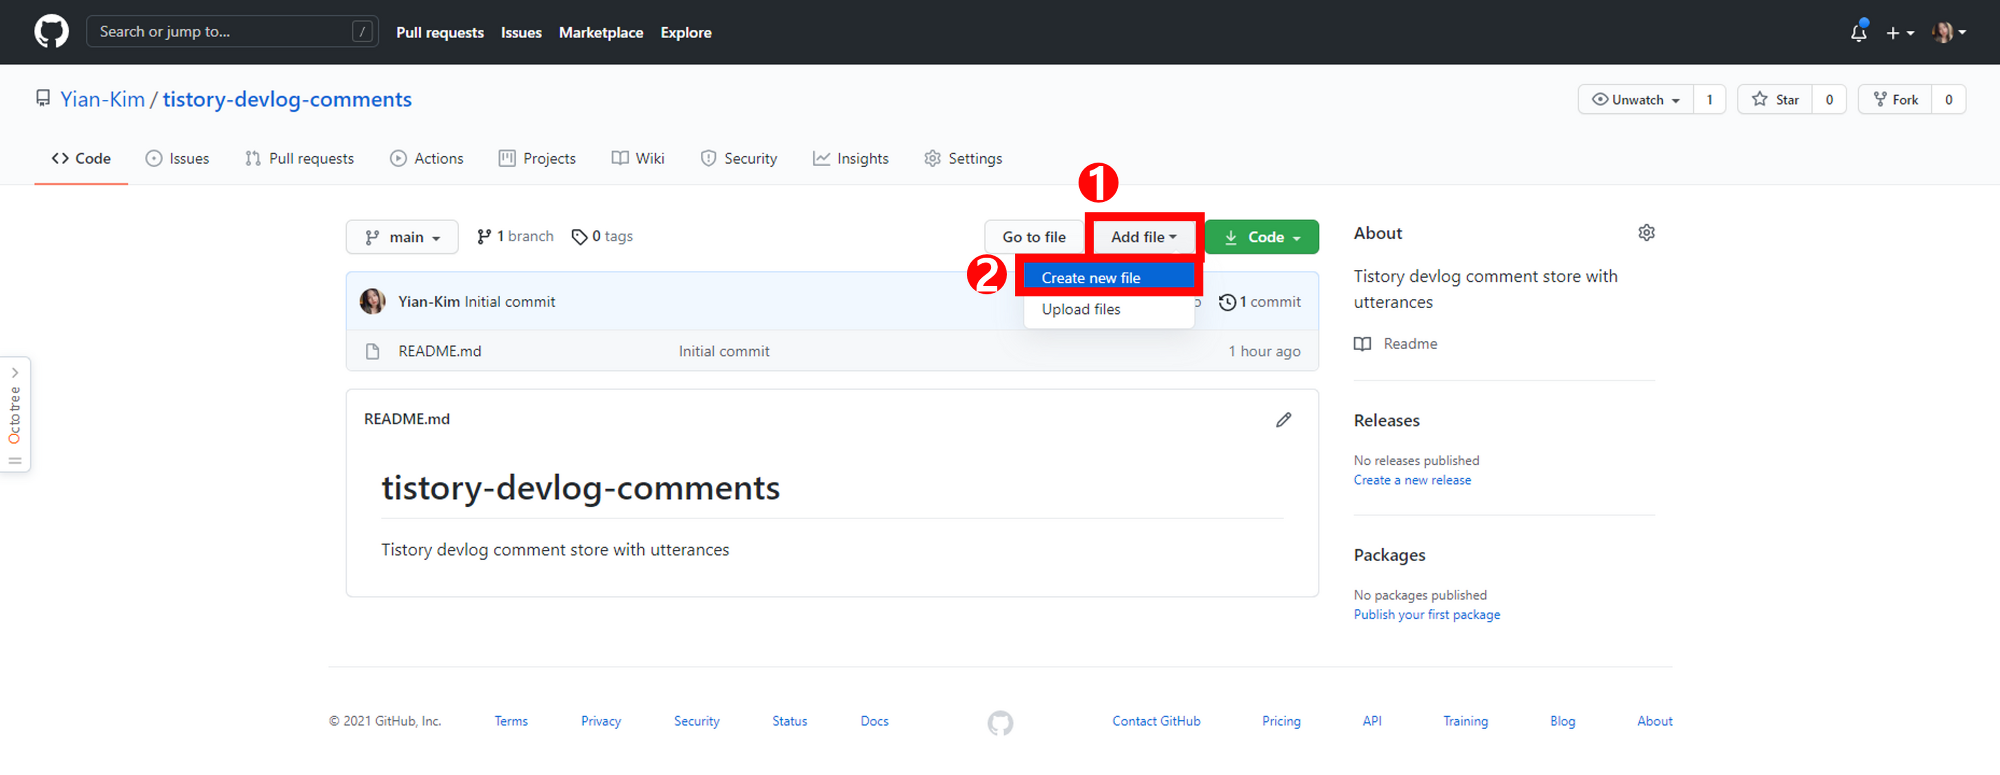2000x775 pixels.
Task: Click the README.md file icon
Action: coord(373,351)
